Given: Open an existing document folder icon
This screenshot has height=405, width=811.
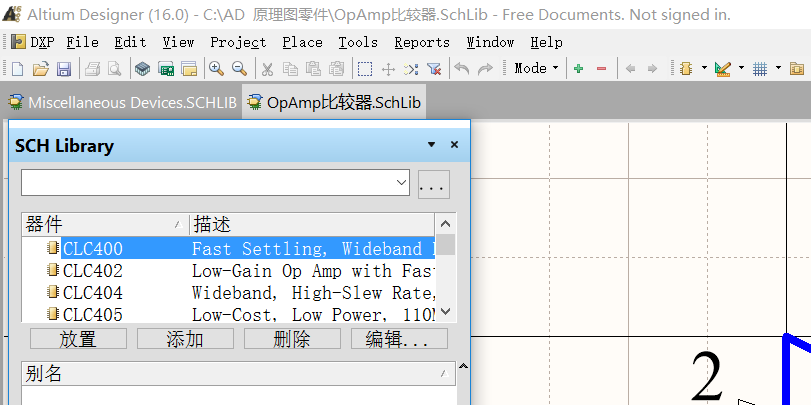Looking at the screenshot, I should tap(40, 69).
